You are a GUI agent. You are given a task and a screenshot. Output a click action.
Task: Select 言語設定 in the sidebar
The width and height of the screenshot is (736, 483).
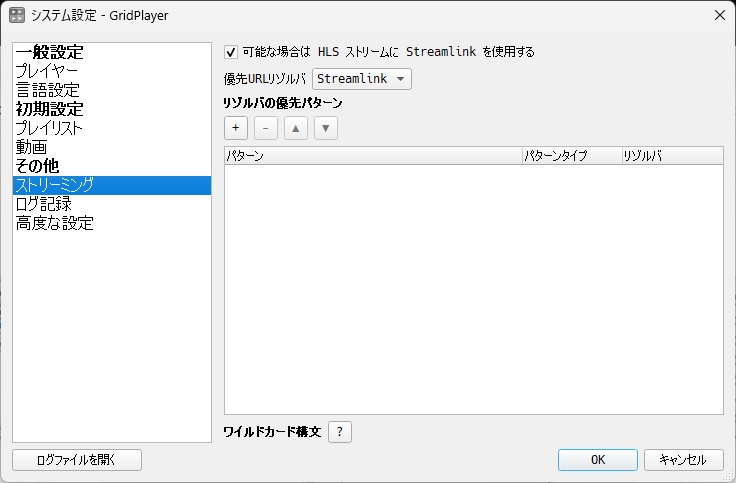pos(46,90)
